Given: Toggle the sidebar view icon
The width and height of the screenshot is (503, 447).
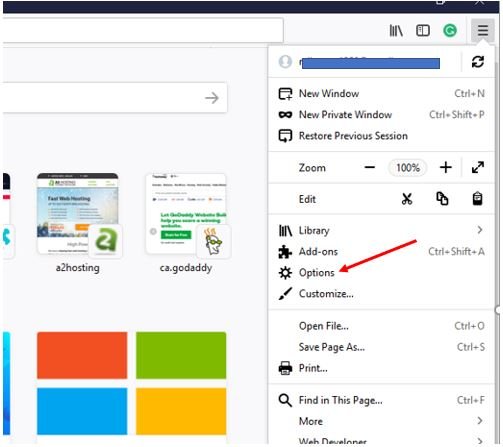Looking at the screenshot, I should 423,31.
